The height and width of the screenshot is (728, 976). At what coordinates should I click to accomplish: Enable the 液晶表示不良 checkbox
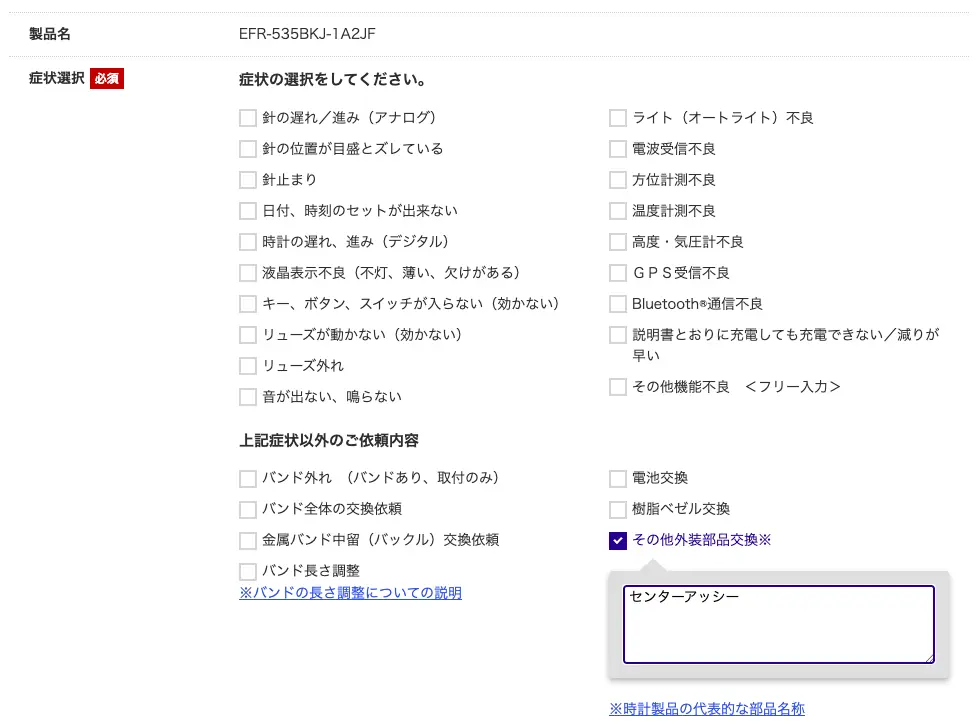(248, 273)
